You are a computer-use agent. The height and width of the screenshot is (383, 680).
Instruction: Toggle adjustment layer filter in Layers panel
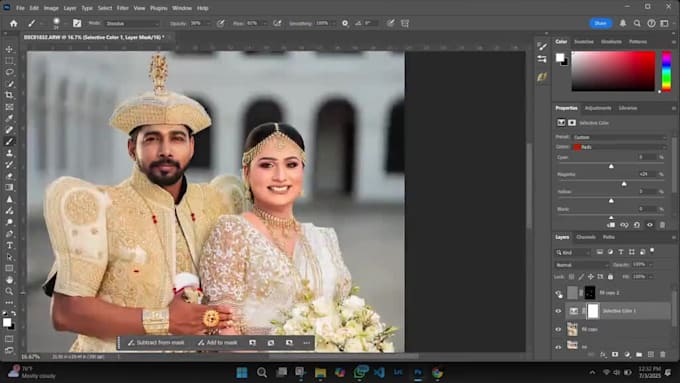coord(610,252)
